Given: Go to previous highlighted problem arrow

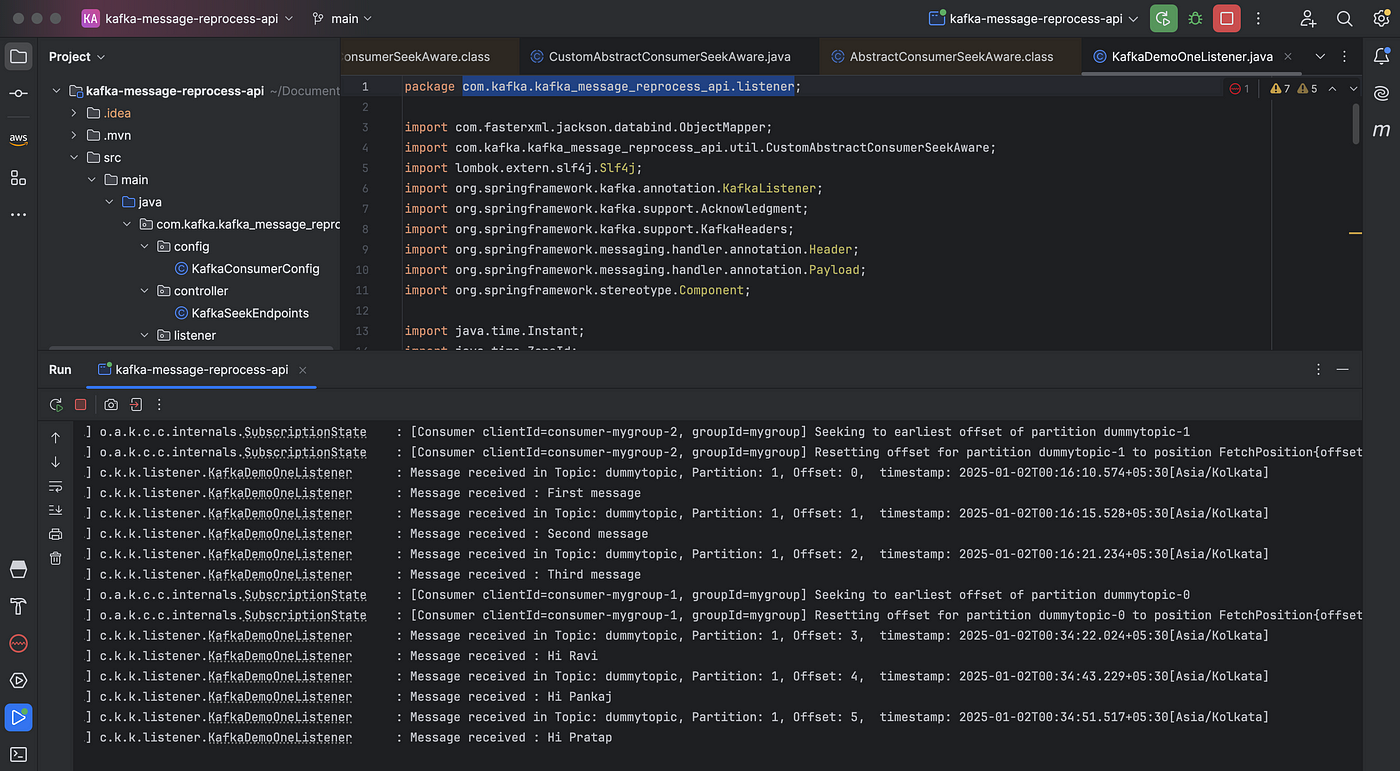Looking at the screenshot, I should tap(1331, 88).
